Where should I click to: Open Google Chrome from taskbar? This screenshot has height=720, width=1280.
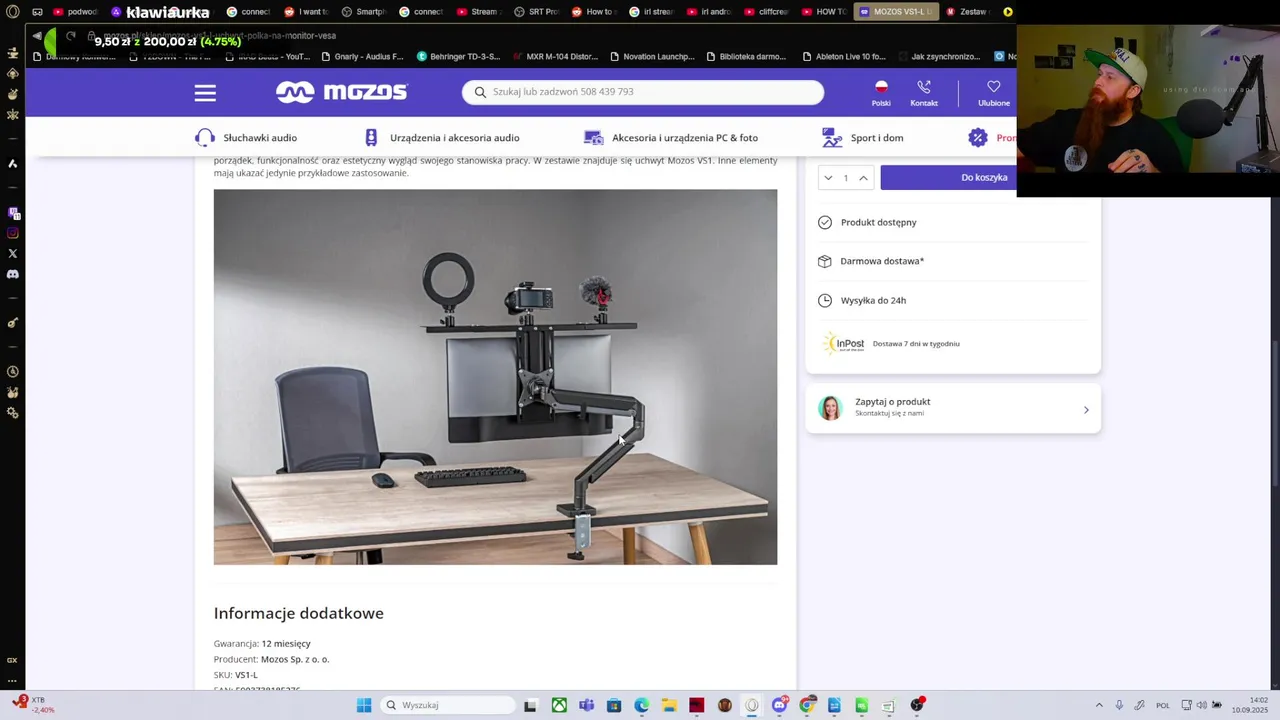click(807, 705)
